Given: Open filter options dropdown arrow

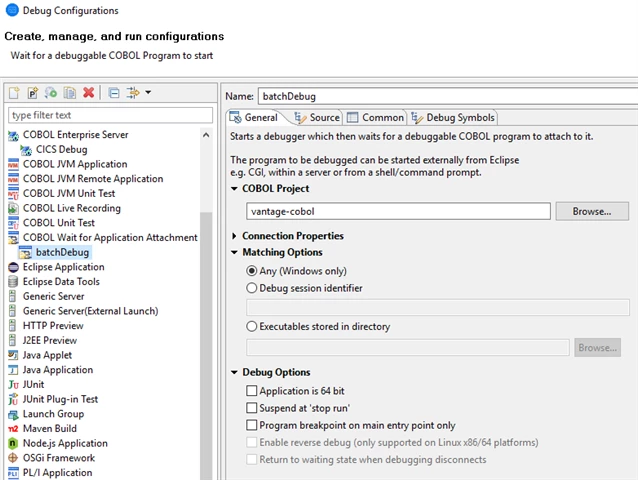Looking at the screenshot, I should pyautogui.click(x=148, y=92).
